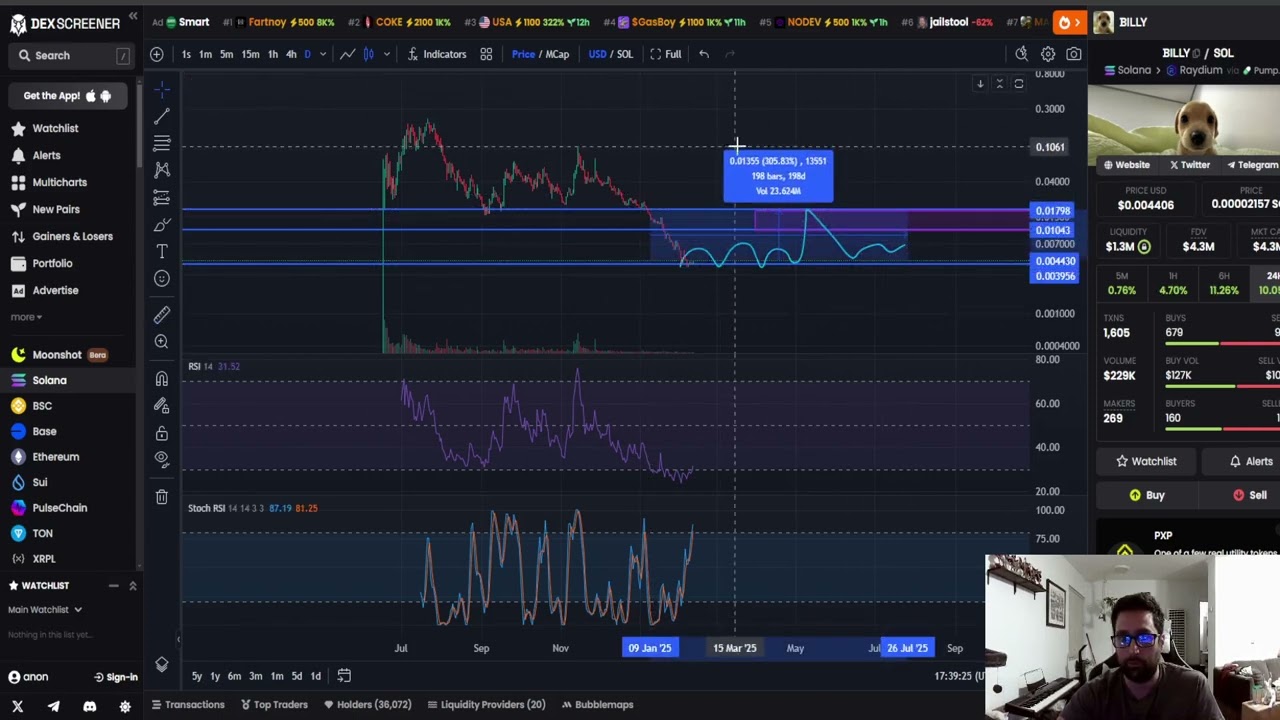Select the PulseChain chain
The image size is (1280, 720).
(59, 508)
